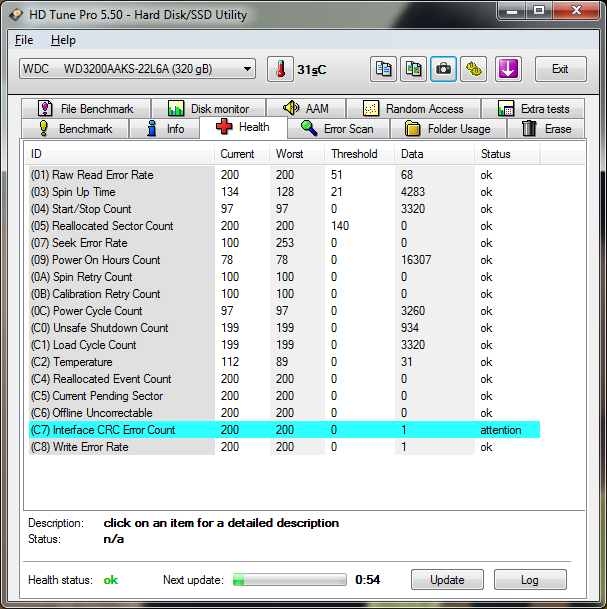Select the (C2) Temperature row
607x609 pixels.
coord(284,362)
